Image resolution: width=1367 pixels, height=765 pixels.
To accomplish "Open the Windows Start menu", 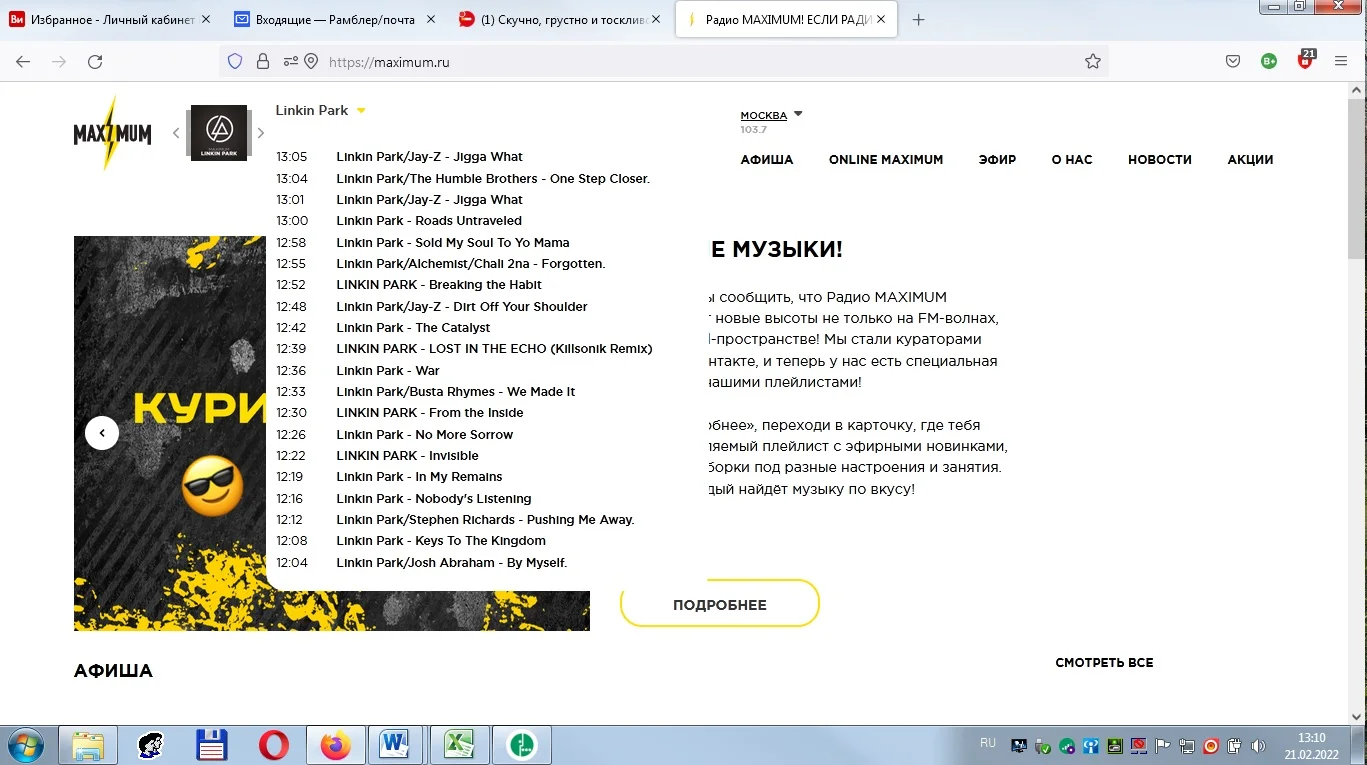I will click(25, 746).
